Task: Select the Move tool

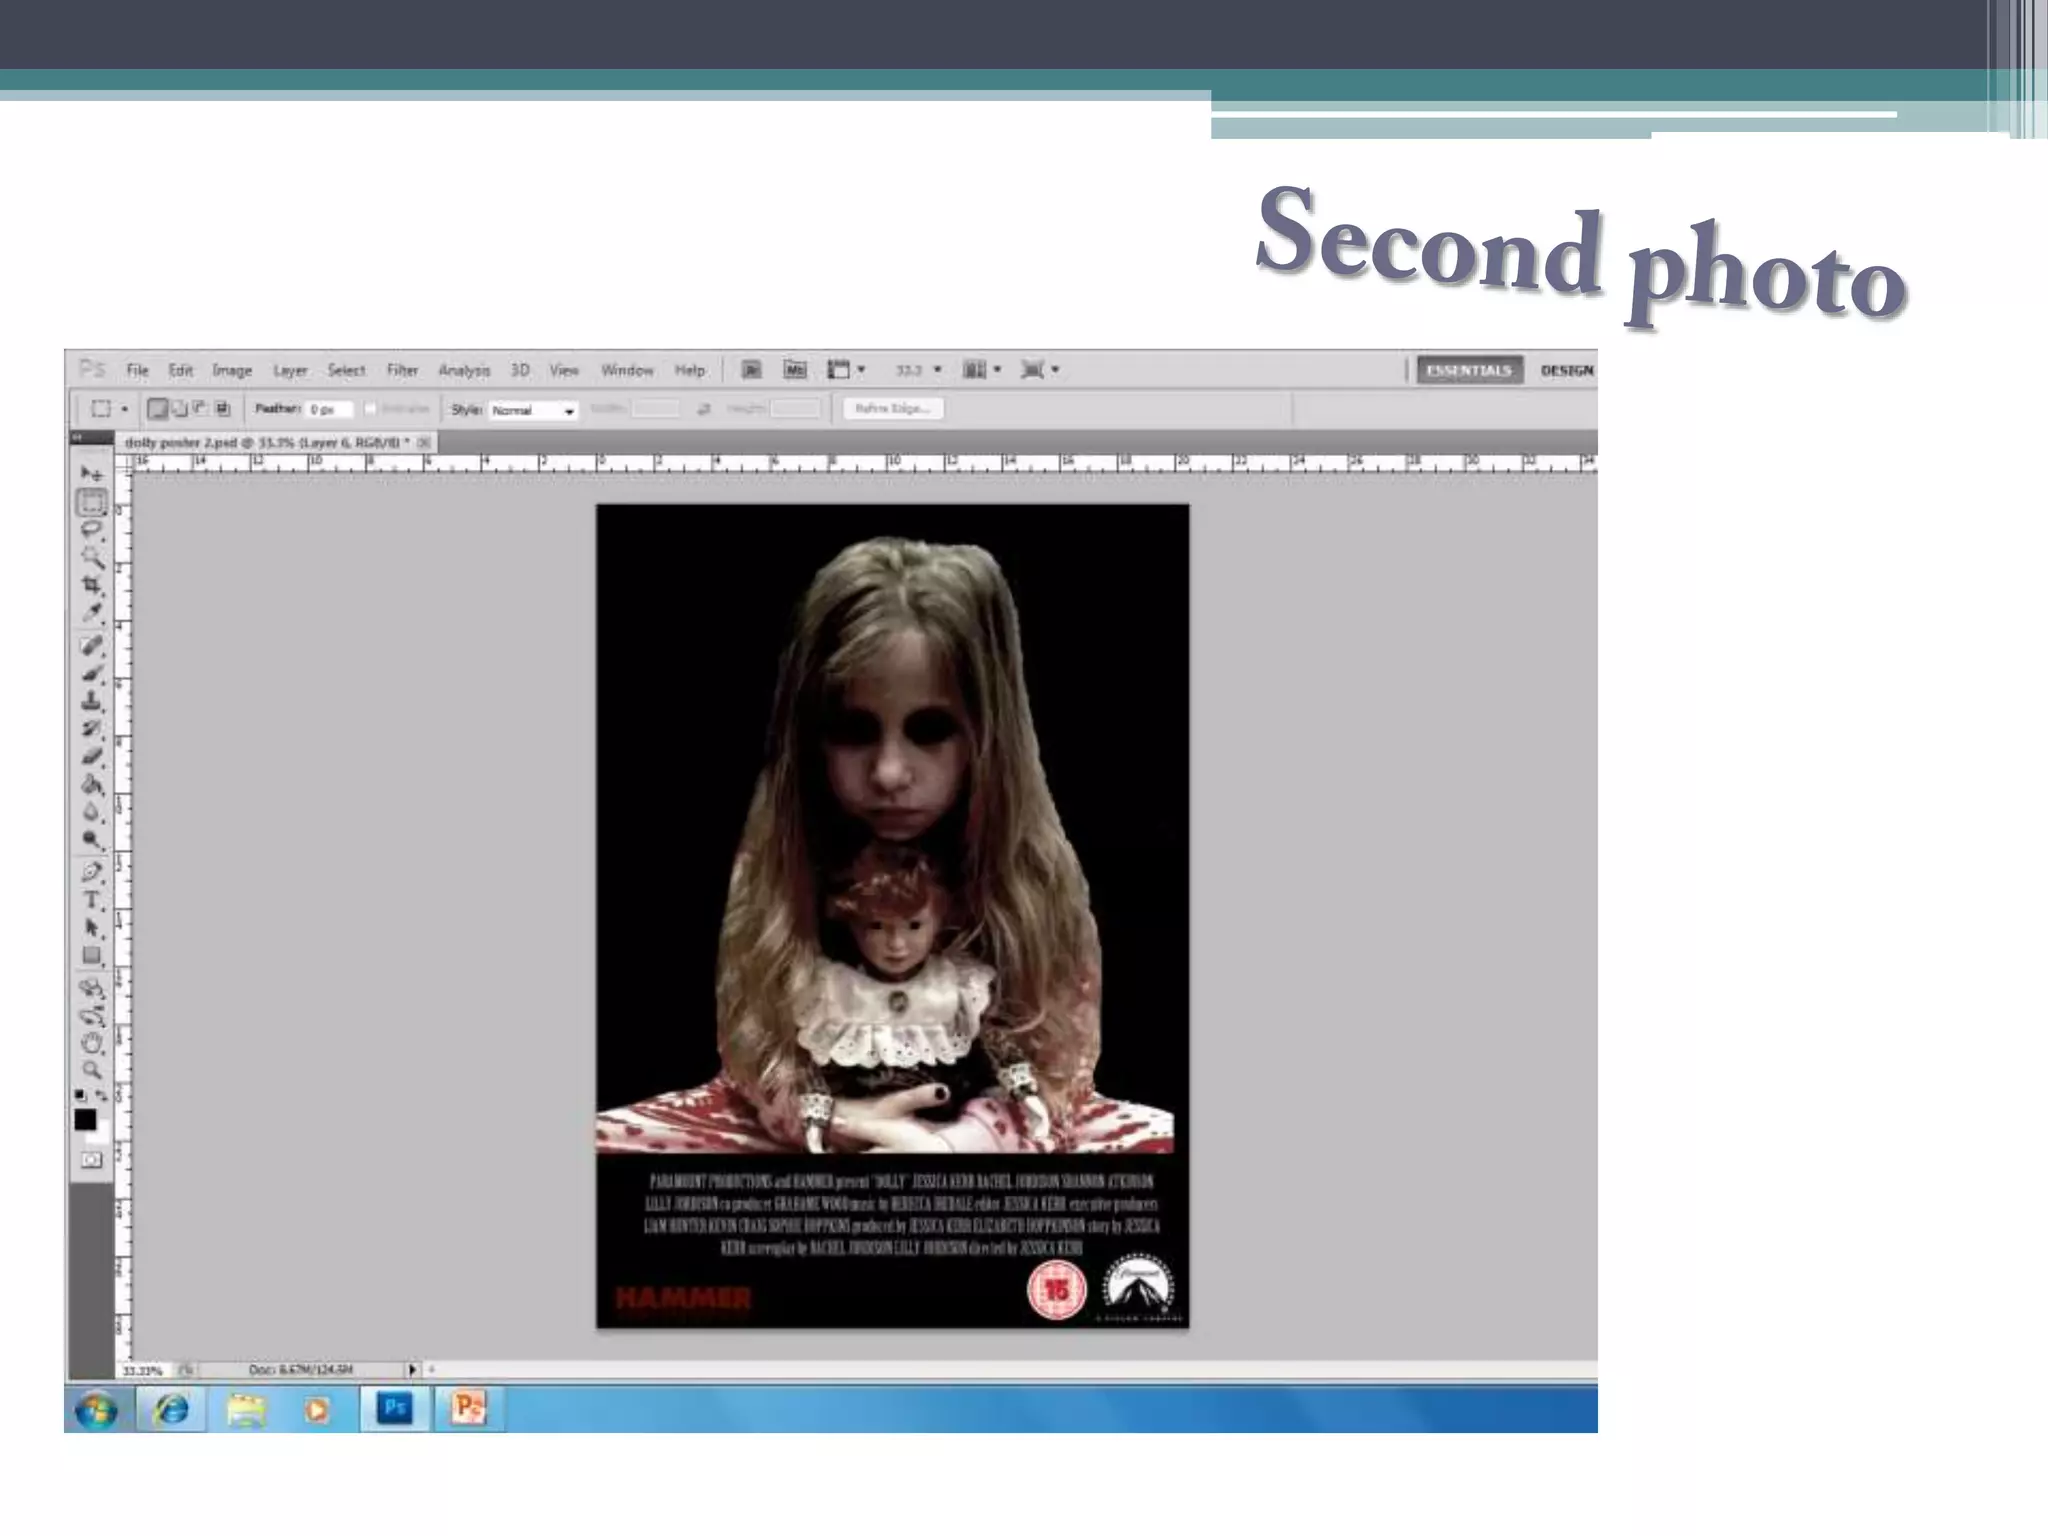Action: point(92,473)
